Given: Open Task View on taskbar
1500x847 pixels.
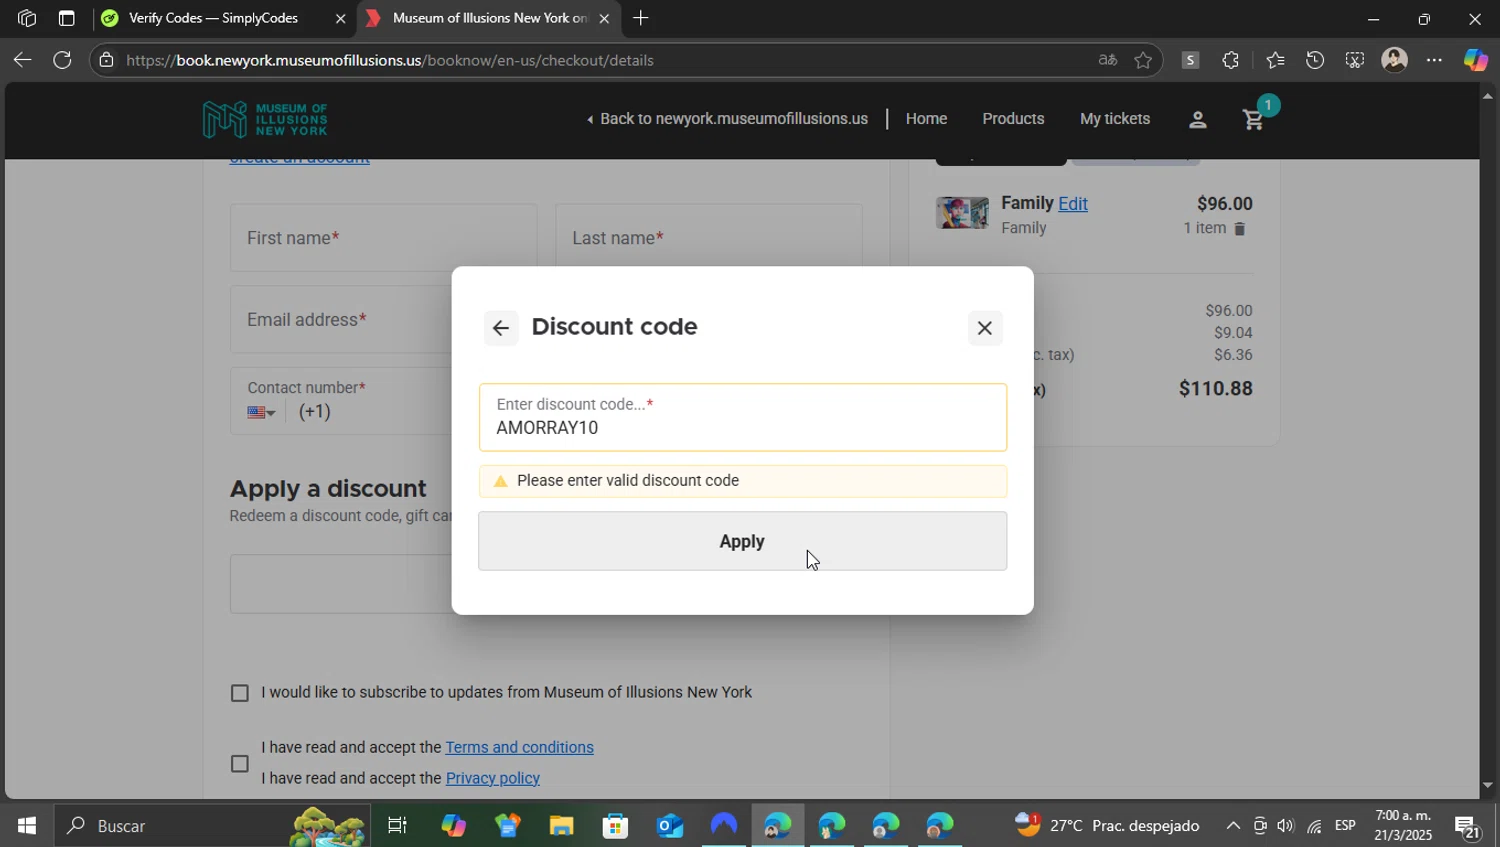Looking at the screenshot, I should point(397,826).
